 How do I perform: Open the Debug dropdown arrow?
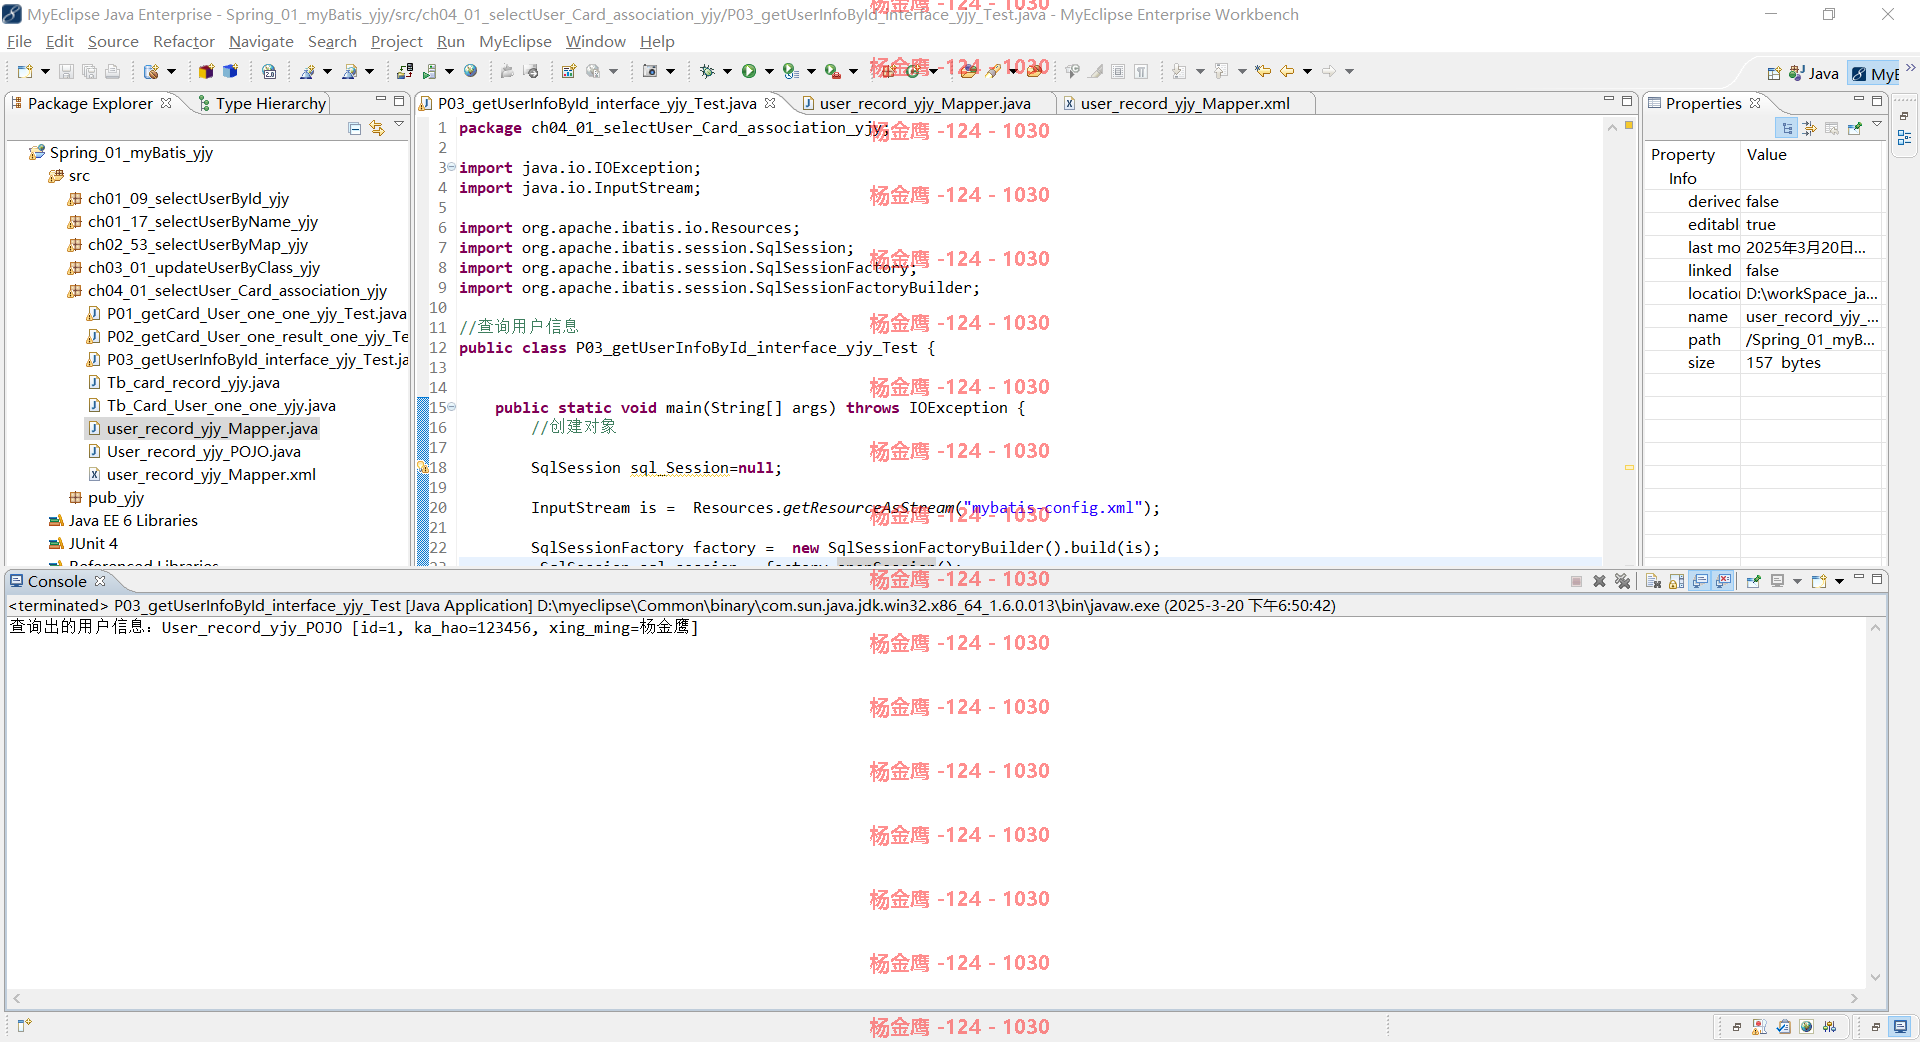tap(727, 71)
